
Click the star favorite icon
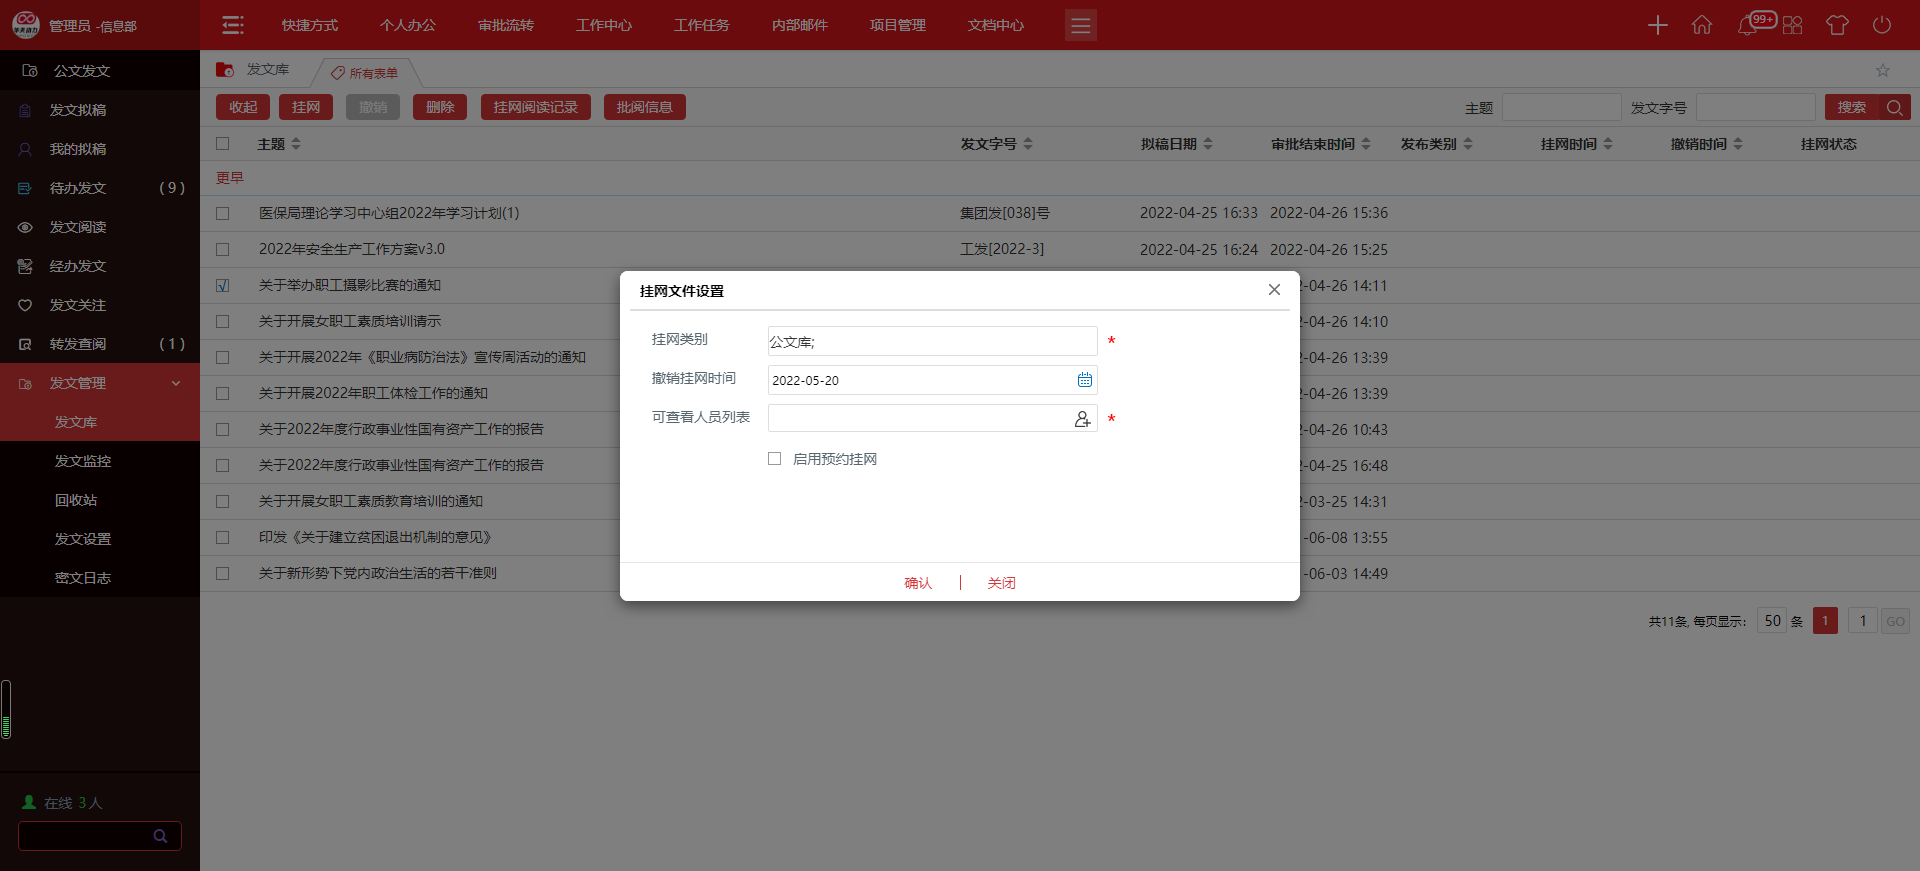point(1882,70)
